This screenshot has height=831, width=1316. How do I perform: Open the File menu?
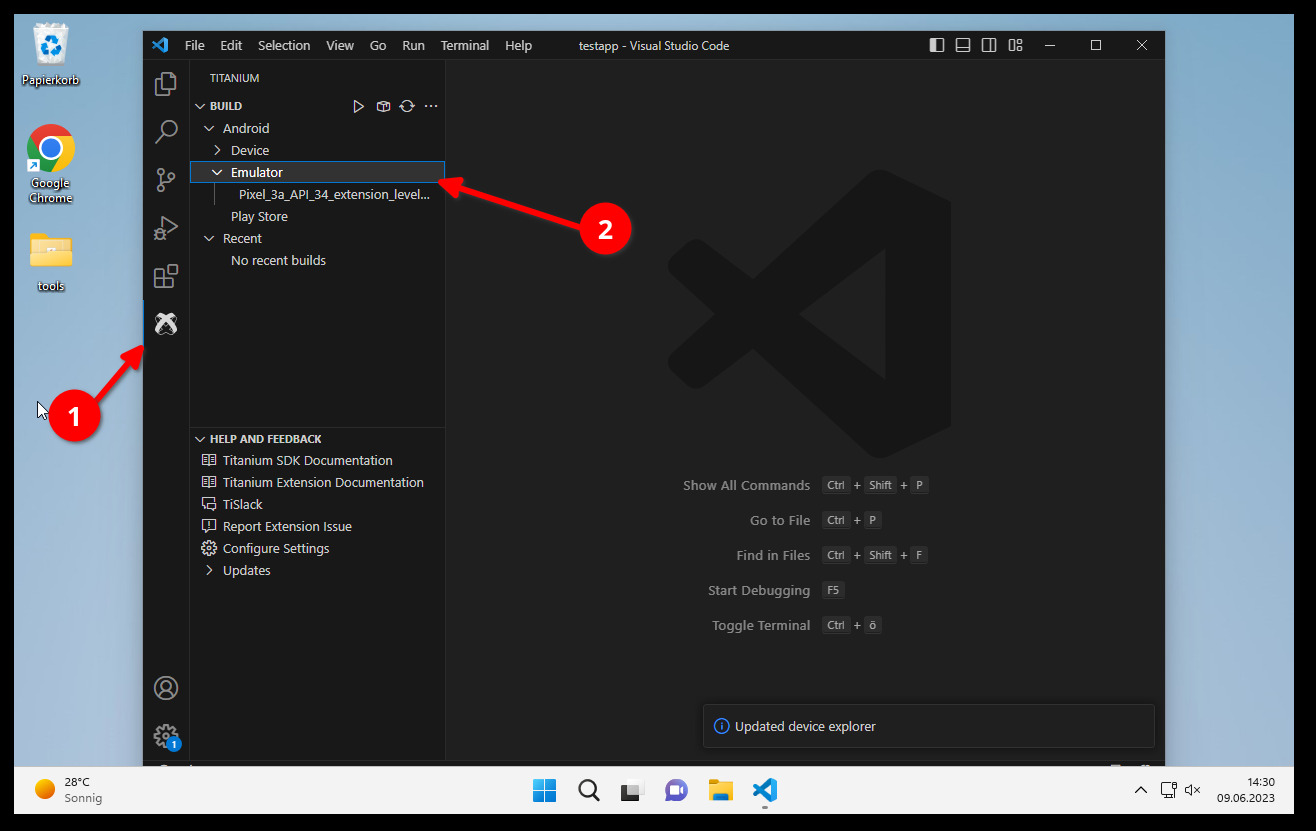point(195,45)
